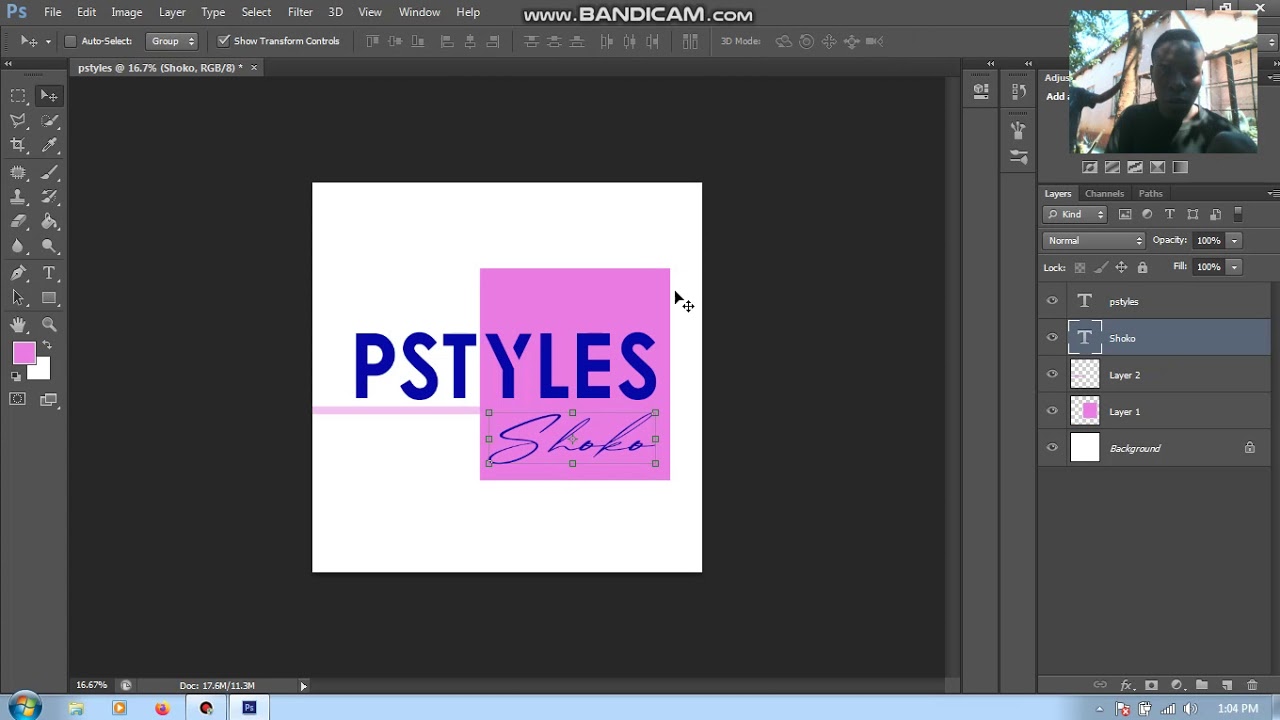The width and height of the screenshot is (1280, 720).
Task: Toggle lock all for layer
Action: (1142, 267)
